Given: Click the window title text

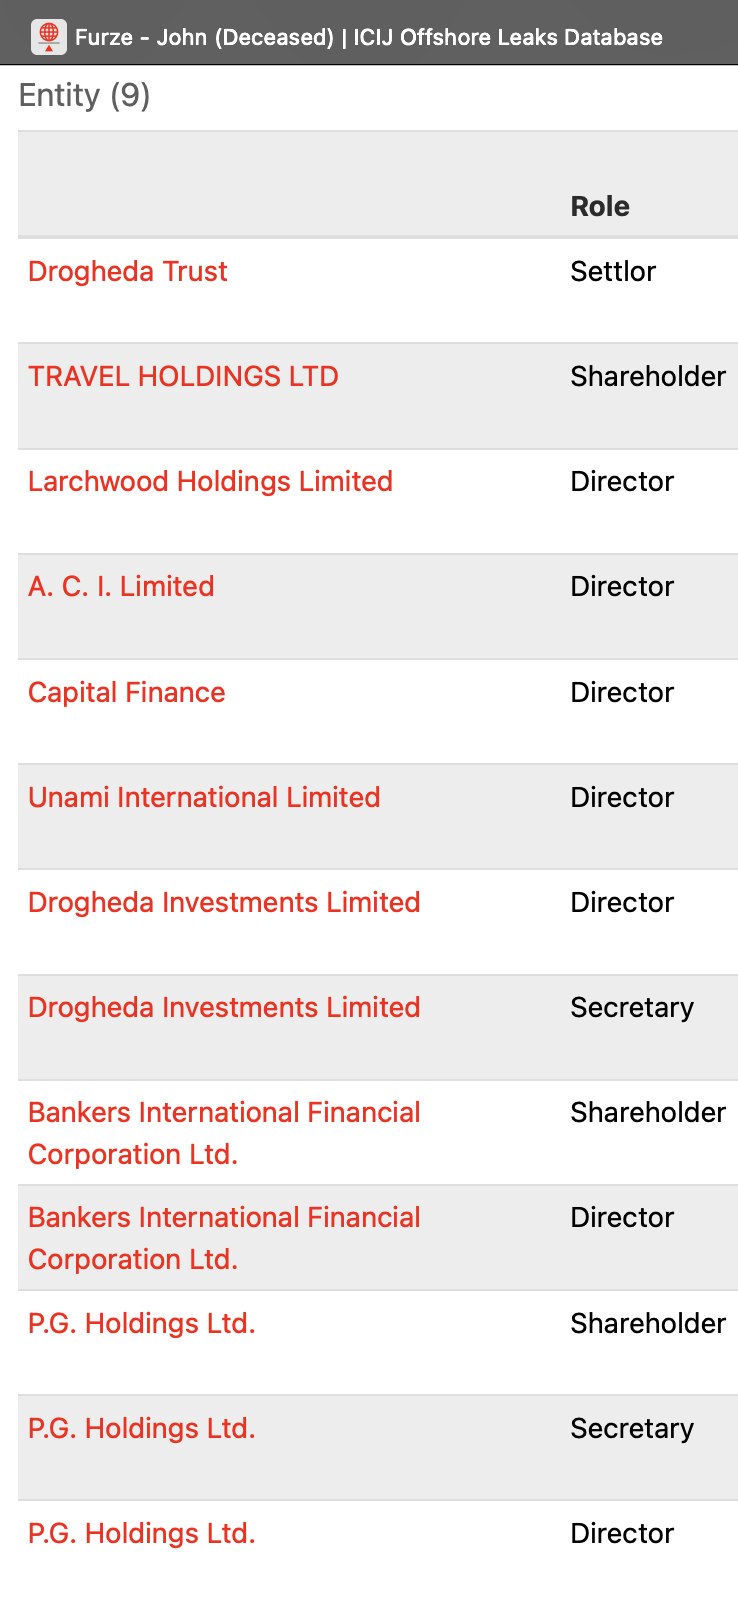Looking at the screenshot, I should click(368, 37).
